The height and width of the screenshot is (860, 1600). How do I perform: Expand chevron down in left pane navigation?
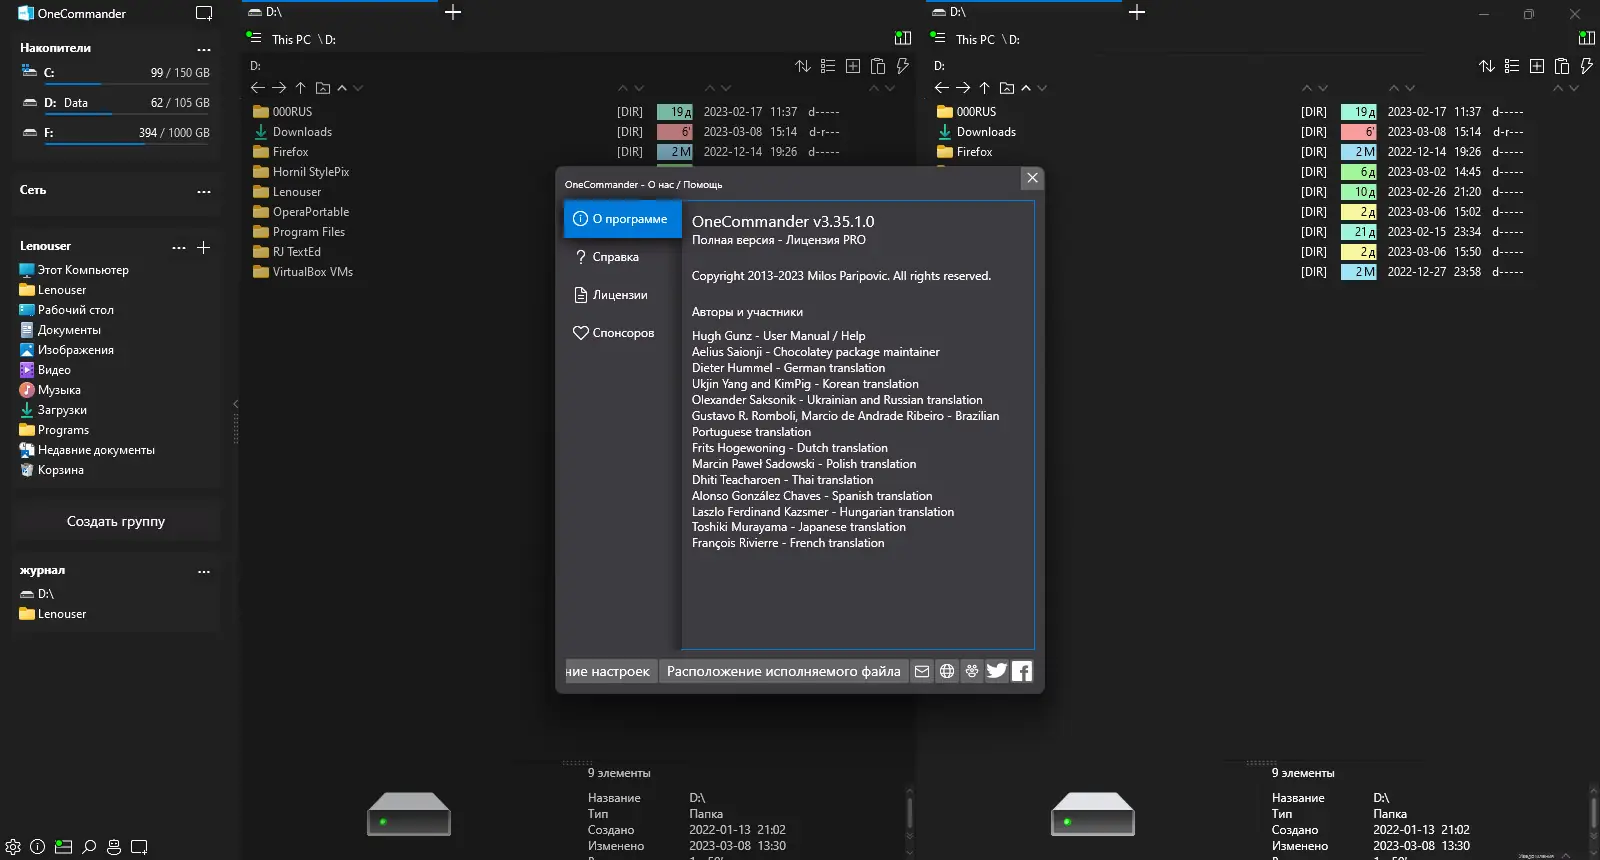[358, 88]
